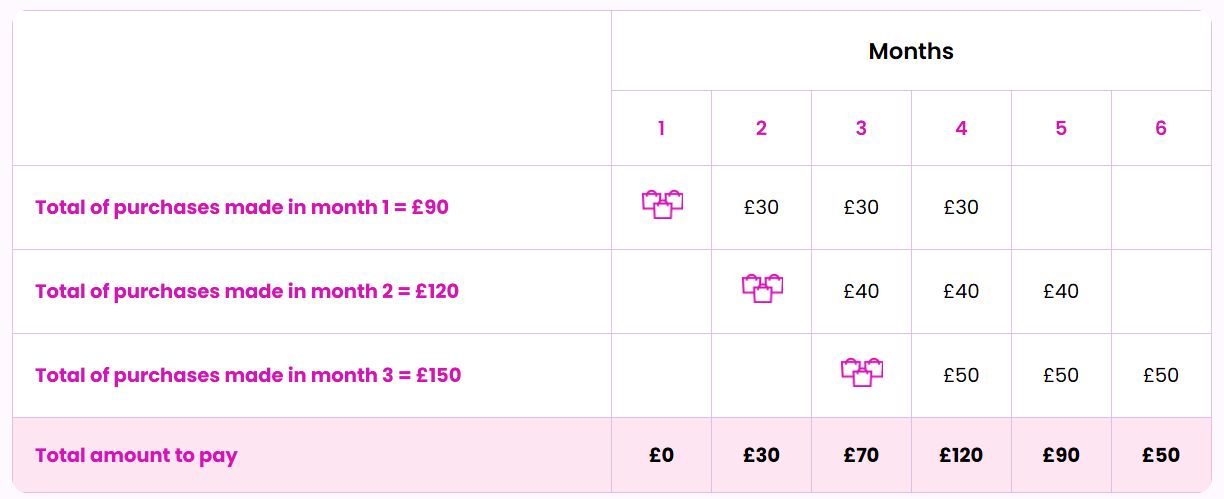Select row label for month 2 purchases £120
1224x499 pixels.
(x=247, y=292)
